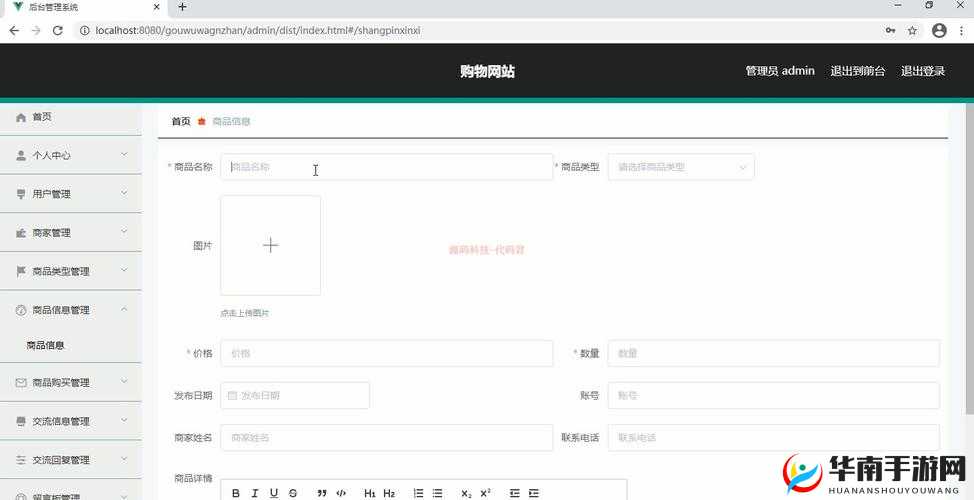Screen dimensions: 974x500
Task: Click 首页 breadcrumb link
Action: click(181, 122)
